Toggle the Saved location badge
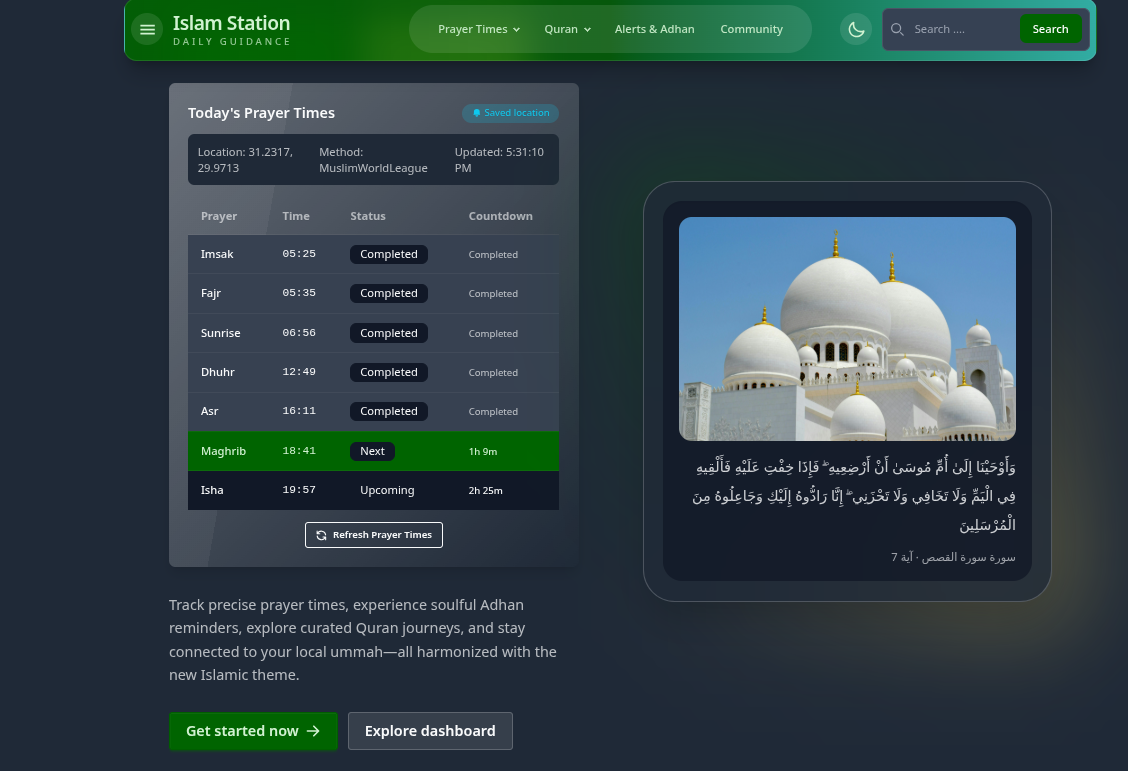This screenshot has width=1128, height=771. point(510,113)
